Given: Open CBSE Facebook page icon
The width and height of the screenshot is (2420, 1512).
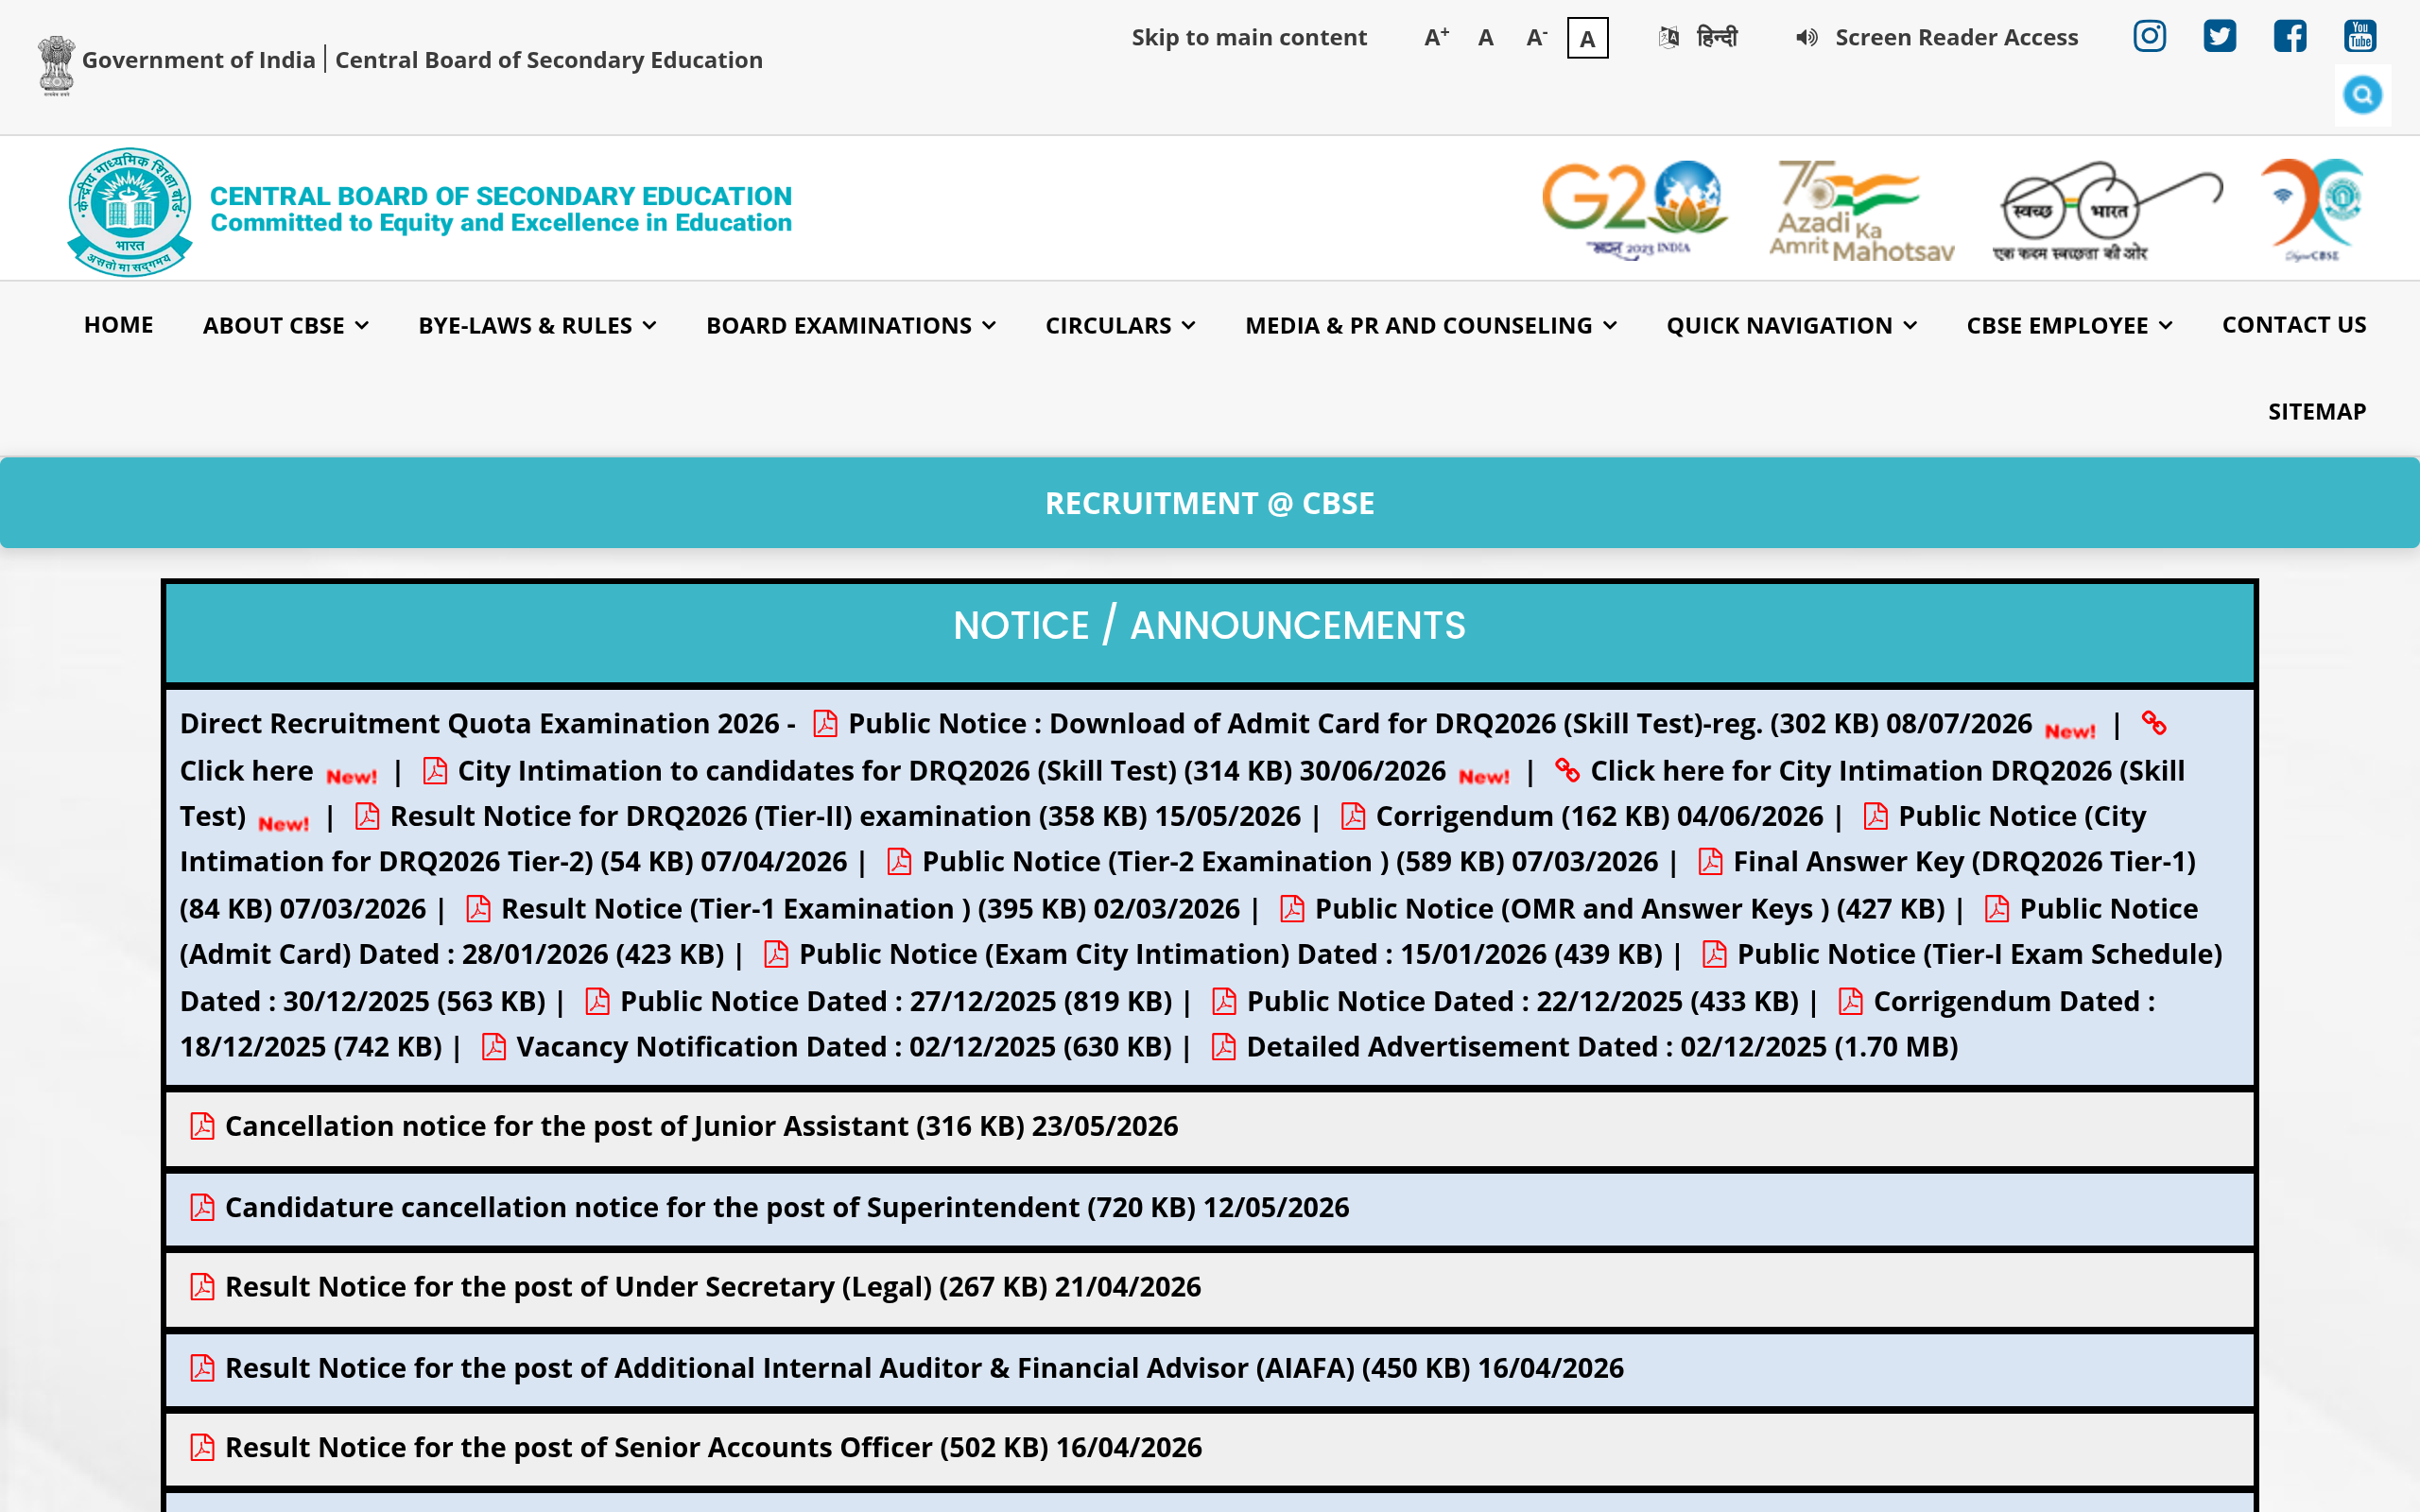Looking at the screenshot, I should click(2289, 37).
